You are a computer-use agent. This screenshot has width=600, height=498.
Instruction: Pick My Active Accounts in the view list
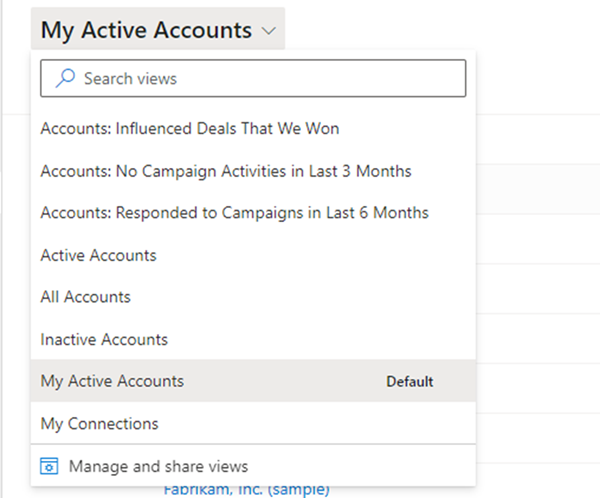[112, 381]
